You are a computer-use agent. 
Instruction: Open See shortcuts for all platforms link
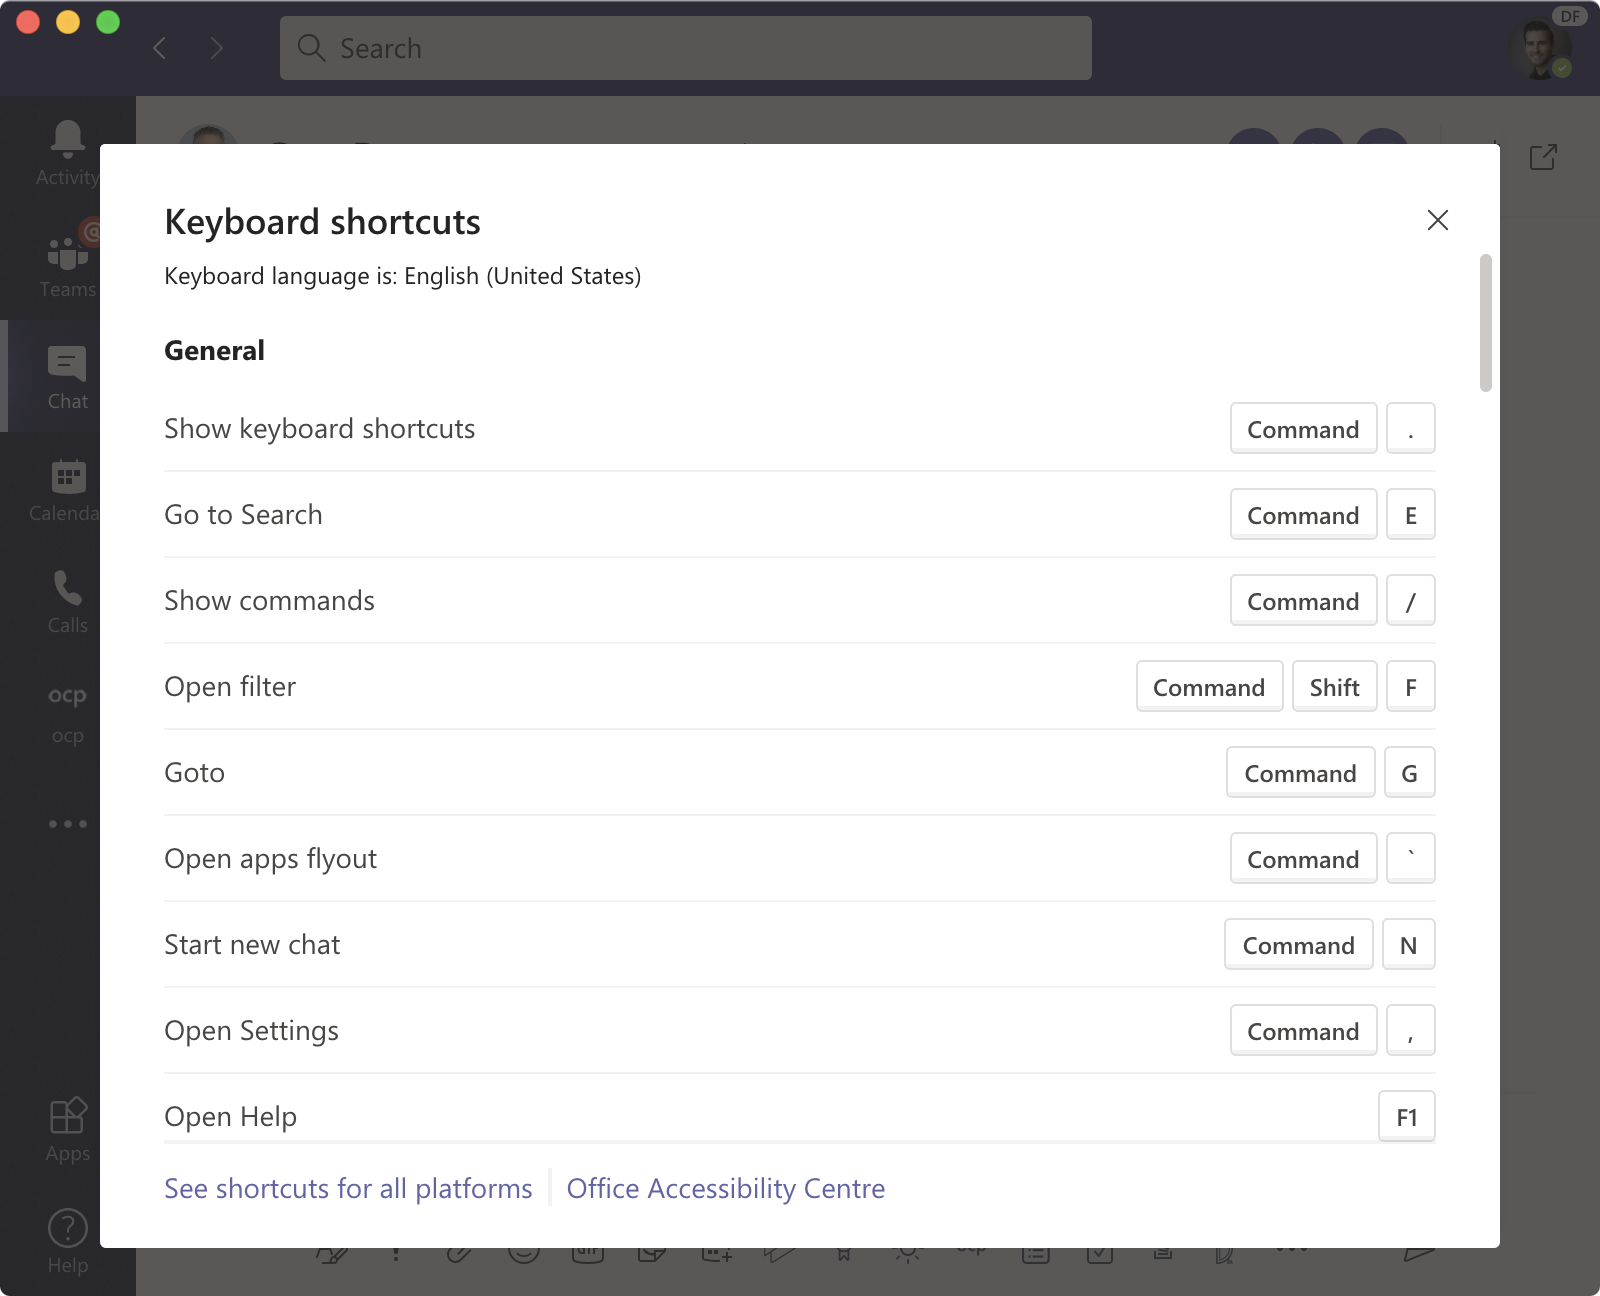pos(348,1188)
